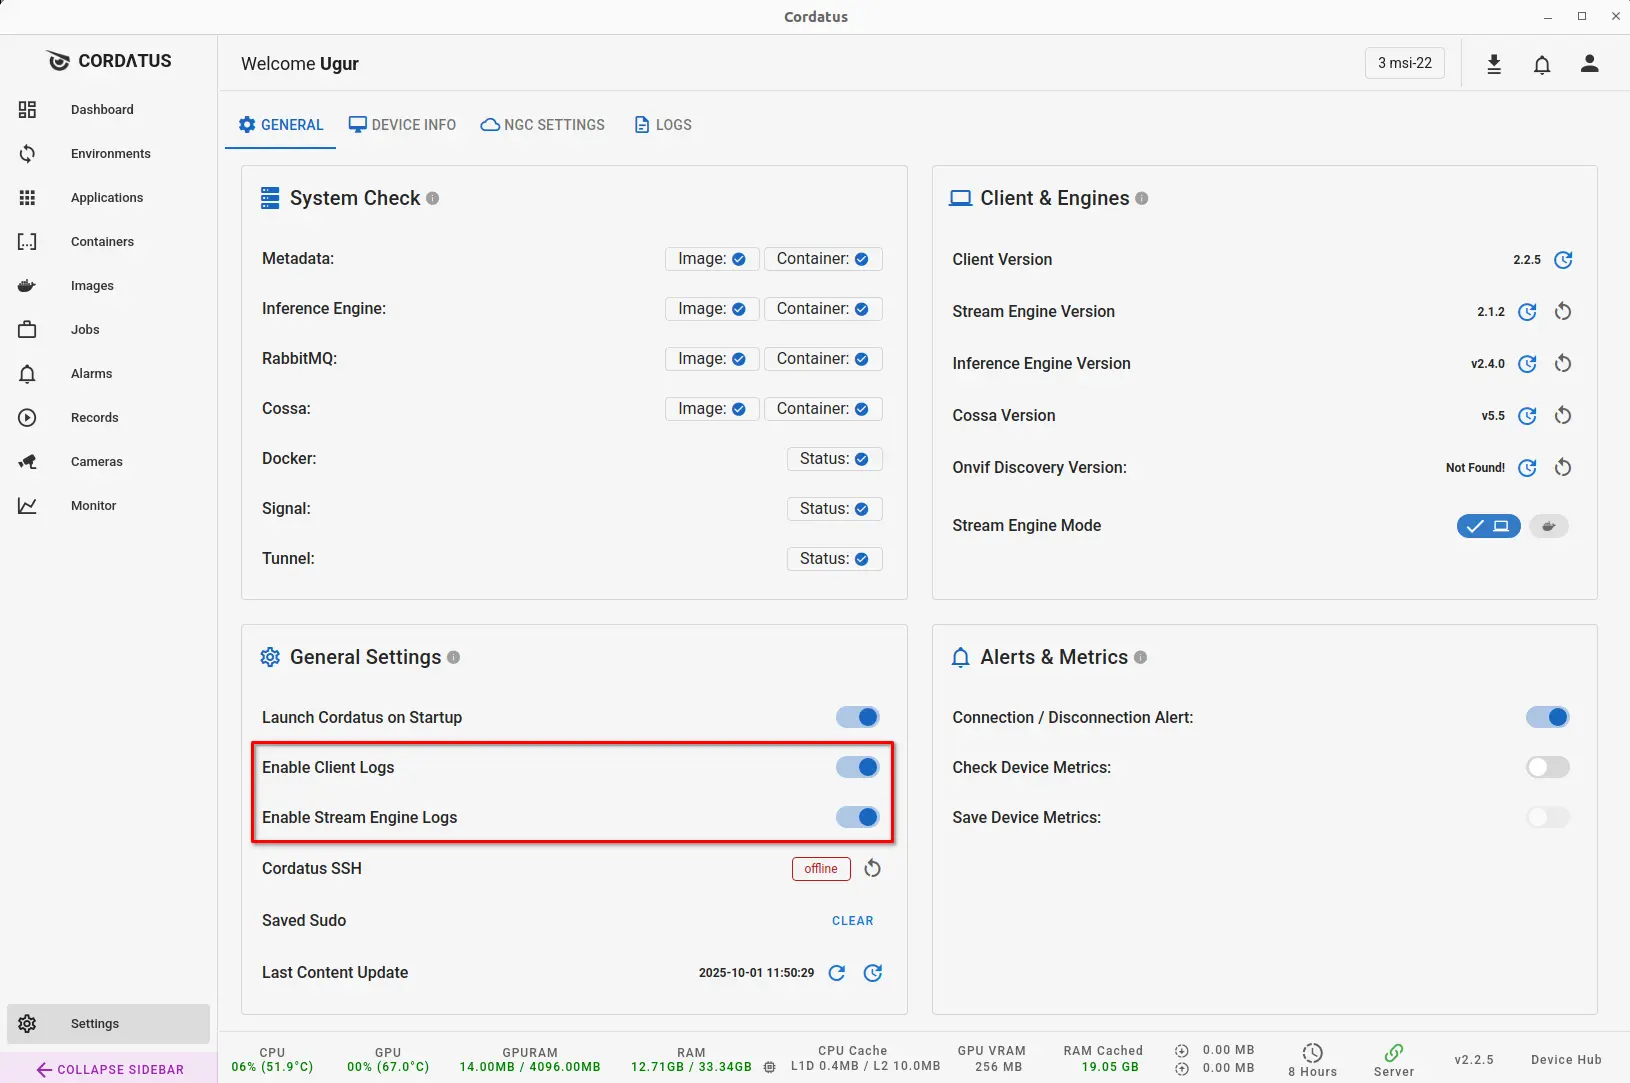Go to Containers in the sidebar
This screenshot has height=1083, width=1630.
pyautogui.click(x=102, y=242)
